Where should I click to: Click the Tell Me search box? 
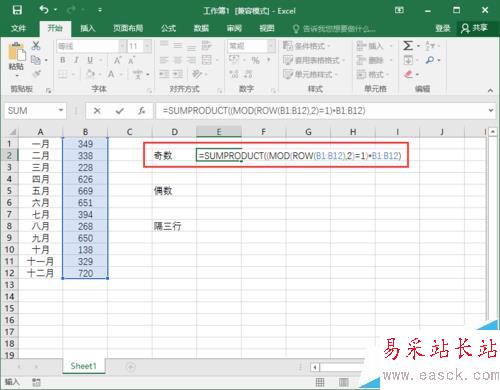click(333, 29)
